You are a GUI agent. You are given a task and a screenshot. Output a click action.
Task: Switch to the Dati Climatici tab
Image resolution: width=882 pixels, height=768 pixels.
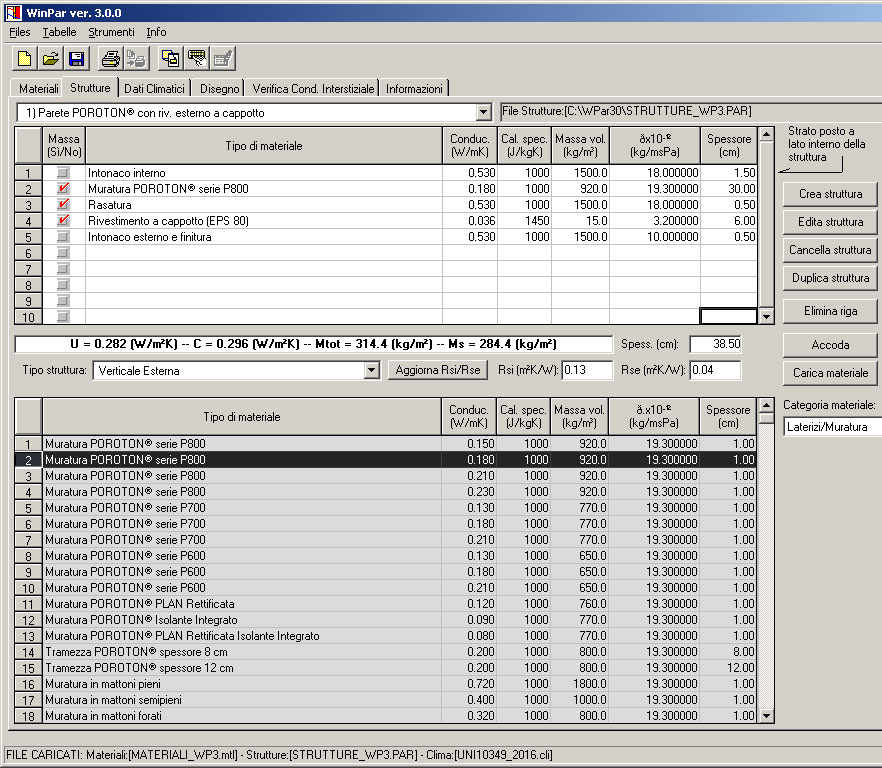coord(154,89)
